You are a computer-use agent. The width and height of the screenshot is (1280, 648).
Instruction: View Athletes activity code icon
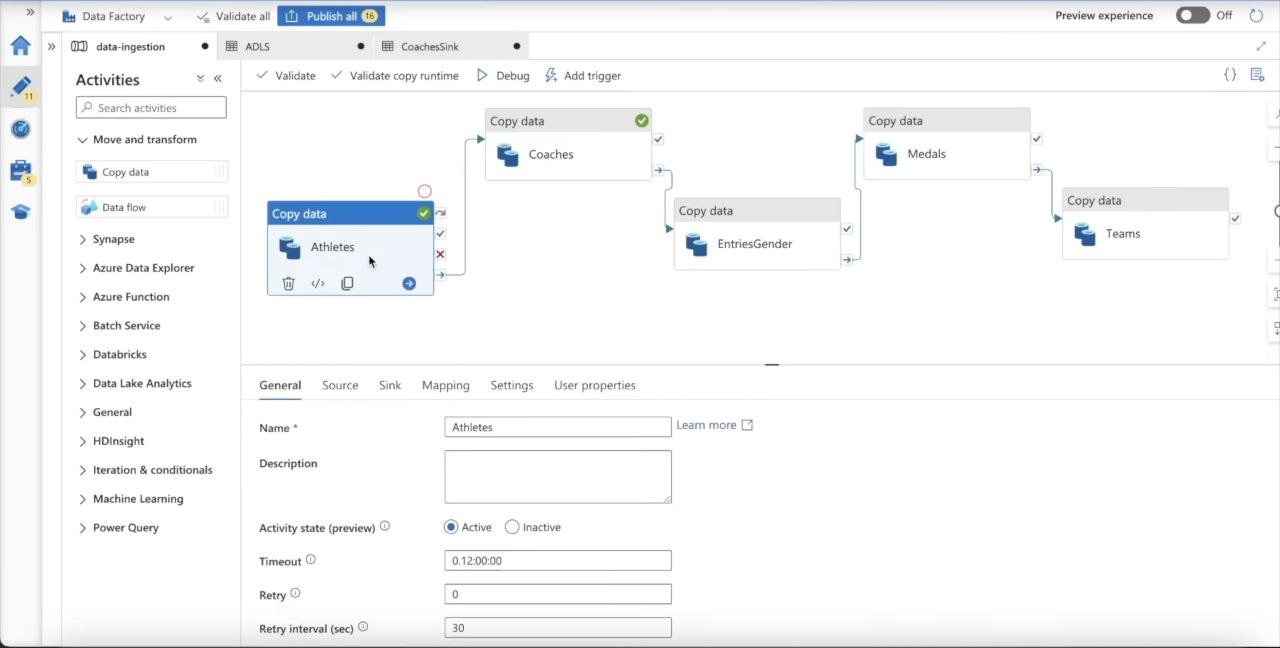(318, 284)
